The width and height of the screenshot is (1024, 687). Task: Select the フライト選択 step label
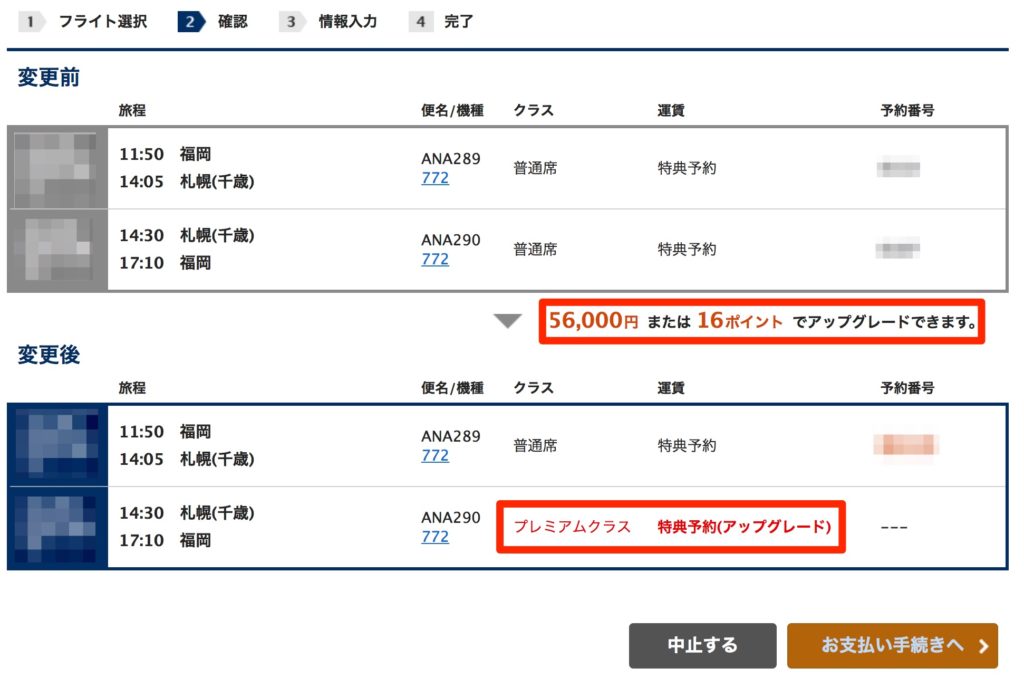[103, 22]
